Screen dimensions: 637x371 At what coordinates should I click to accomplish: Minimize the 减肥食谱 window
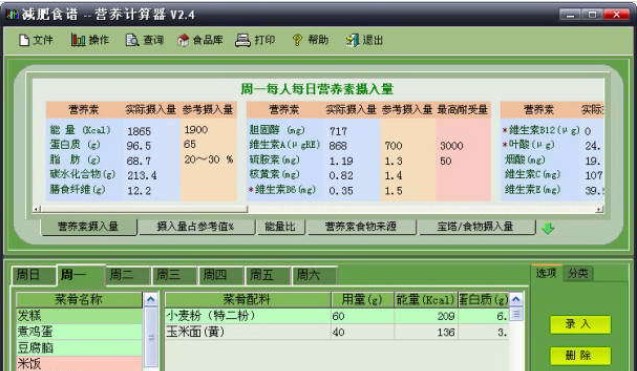tap(571, 15)
